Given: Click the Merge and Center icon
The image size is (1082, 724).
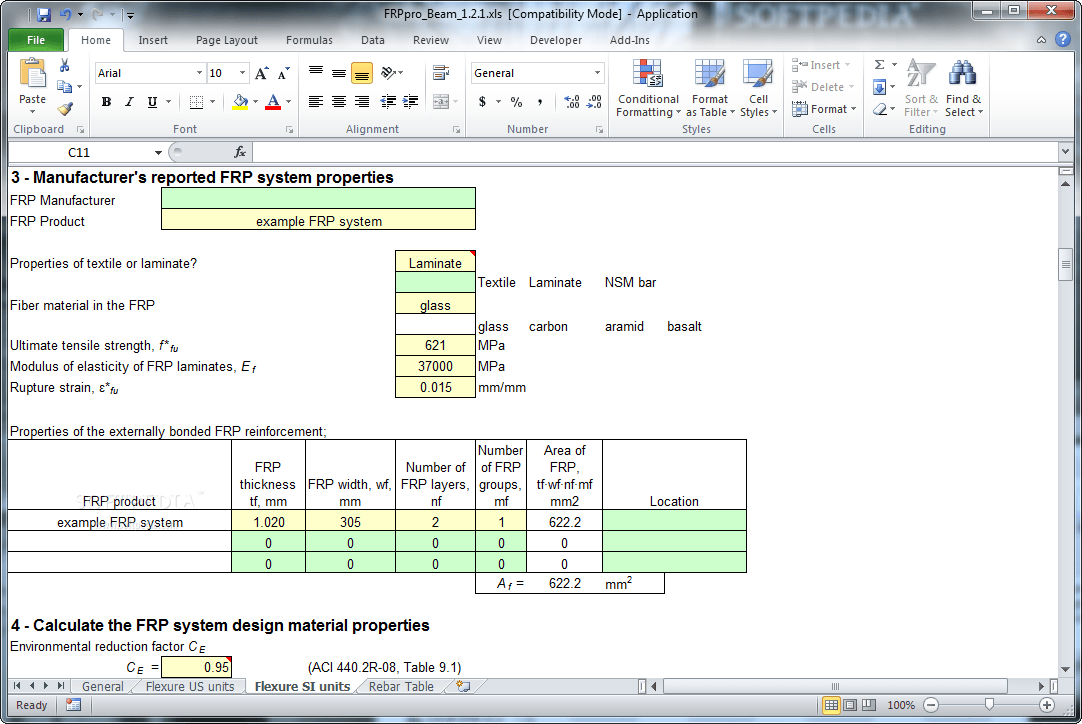Looking at the screenshot, I should click(x=442, y=102).
